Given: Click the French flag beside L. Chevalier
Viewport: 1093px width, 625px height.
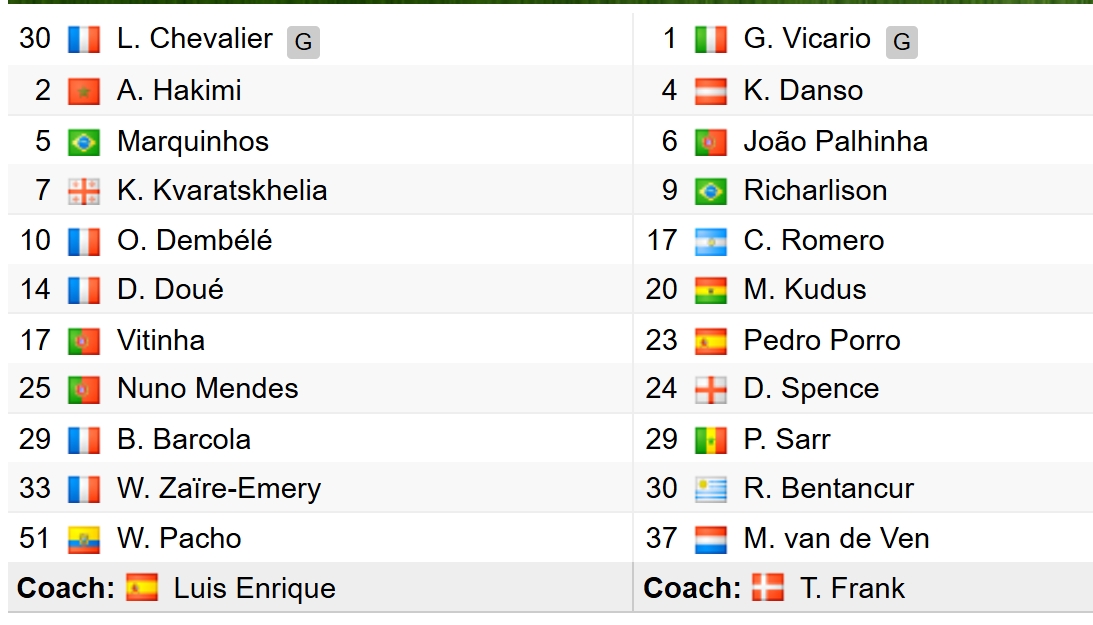Looking at the screenshot, I should click(x=84, y=40).
